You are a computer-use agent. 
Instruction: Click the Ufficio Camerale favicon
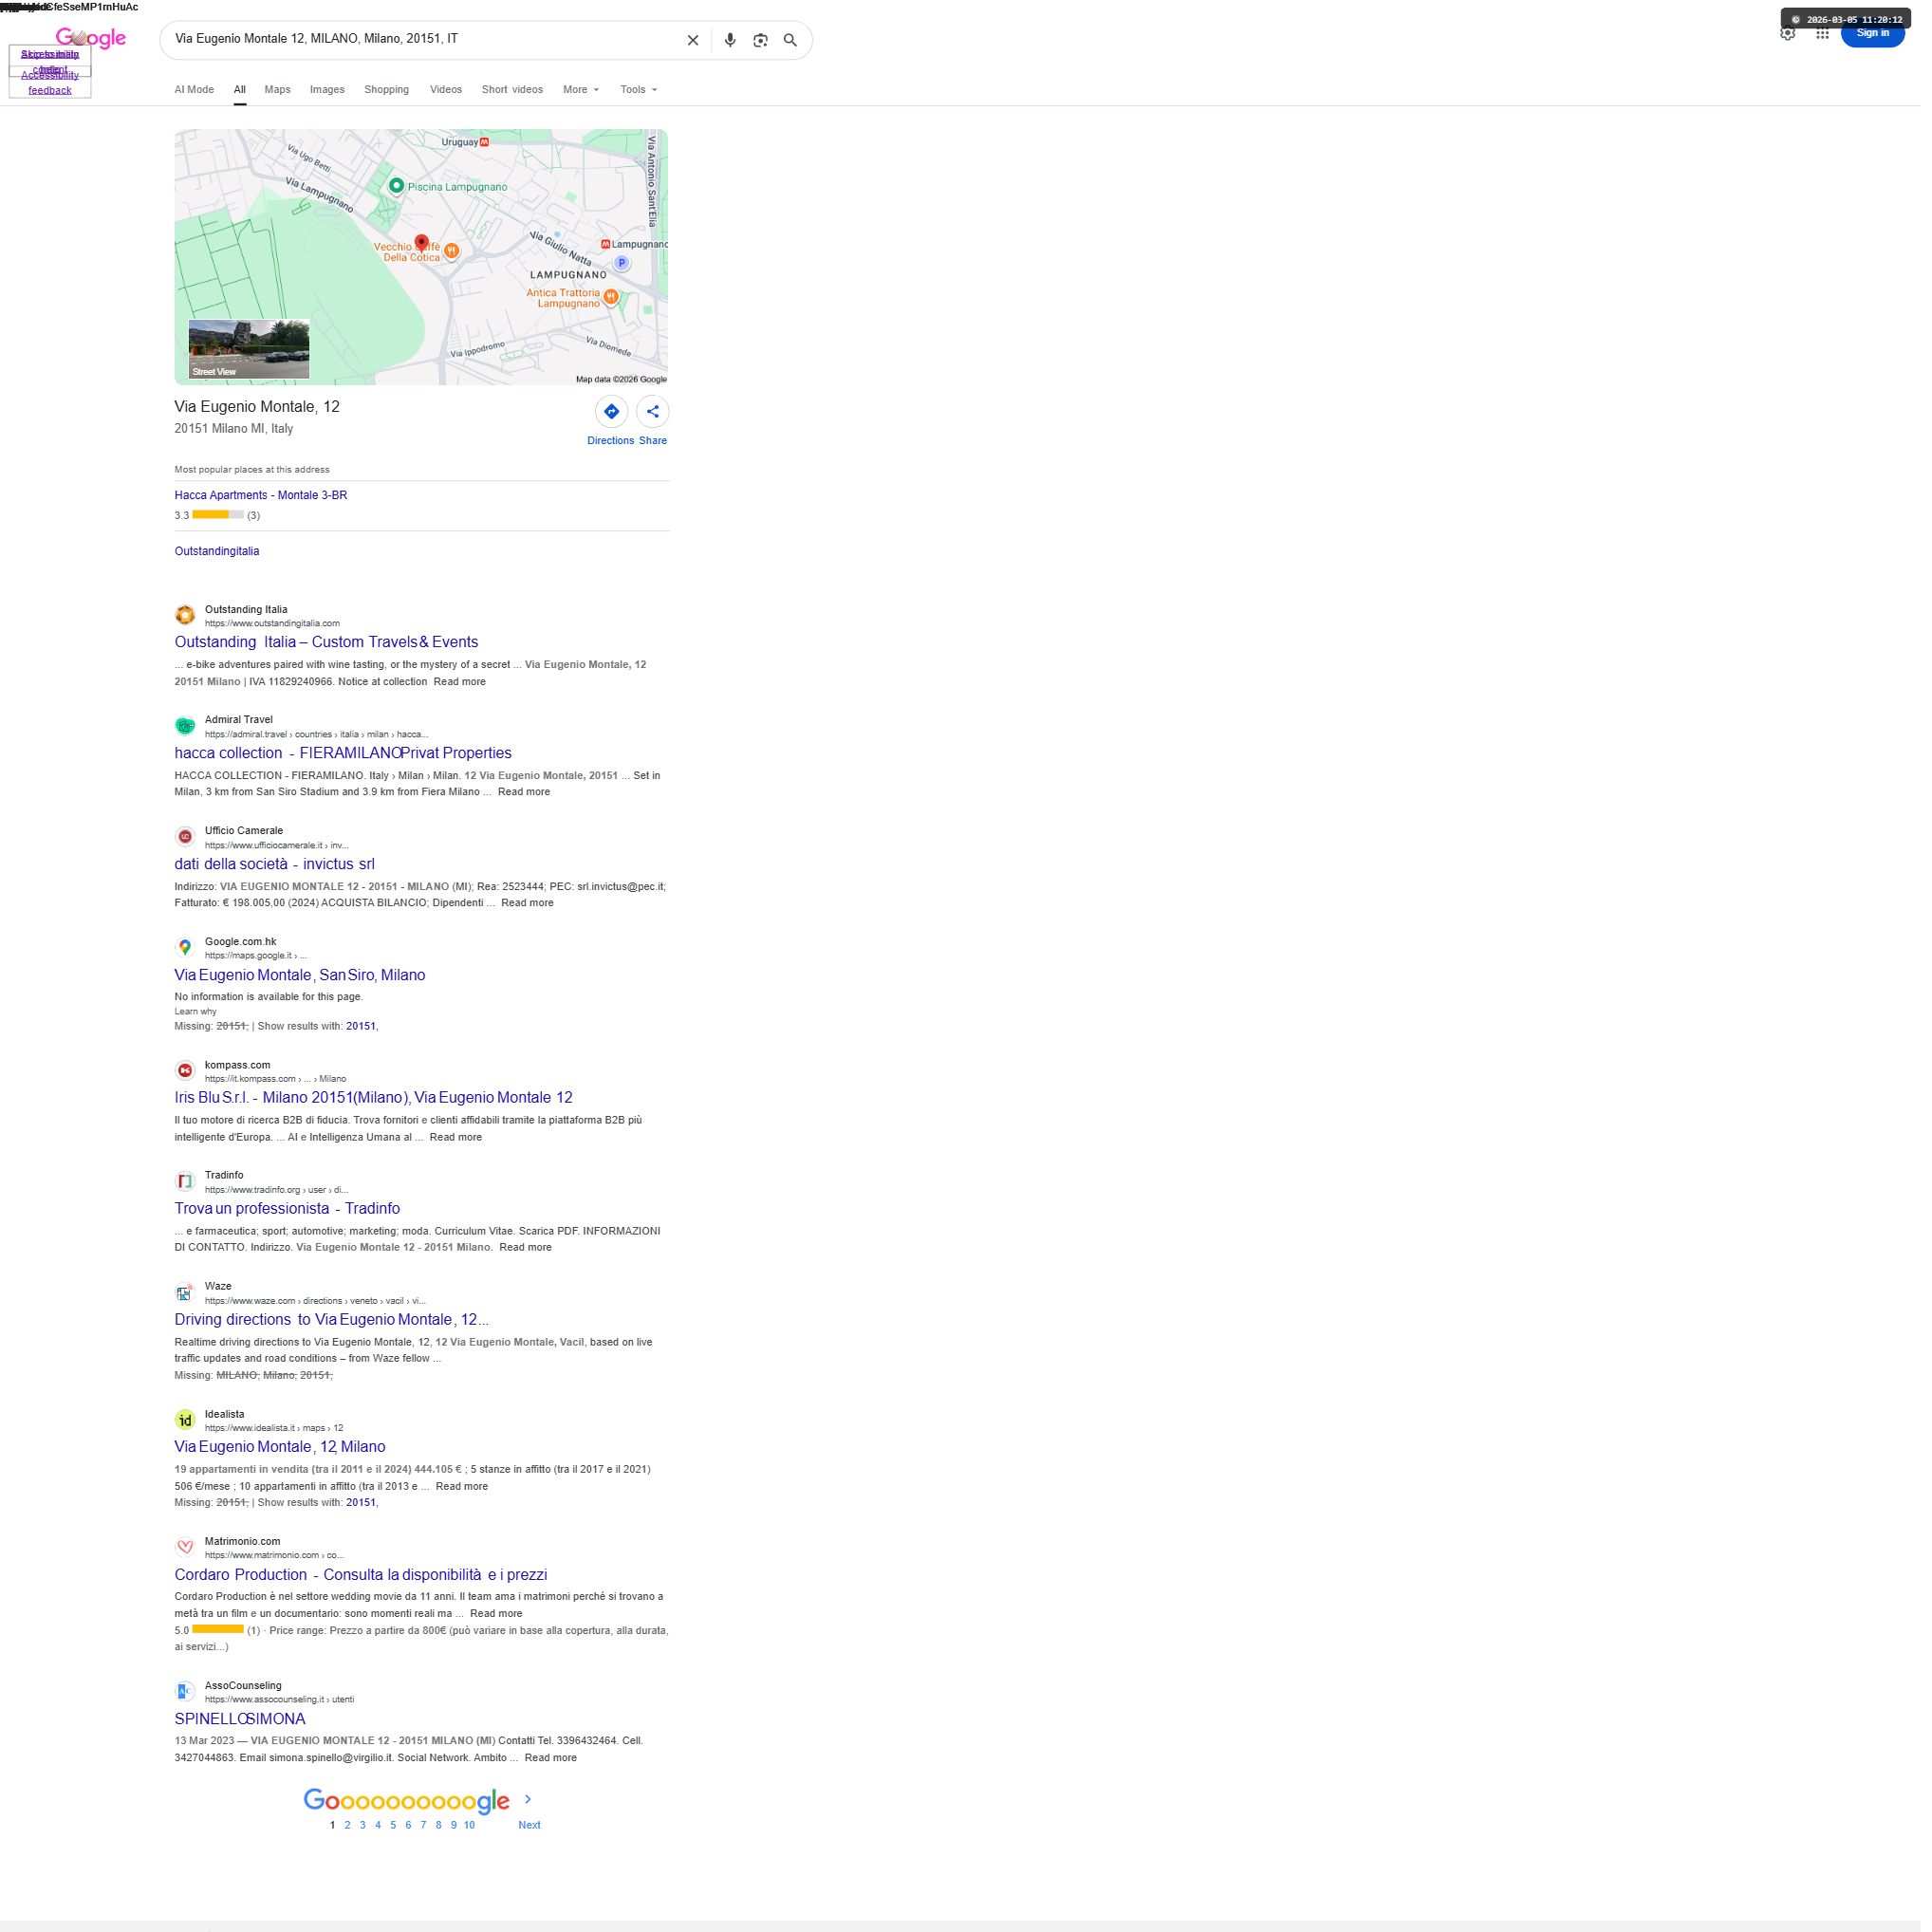pyautogui.click(x=186, y=841)
